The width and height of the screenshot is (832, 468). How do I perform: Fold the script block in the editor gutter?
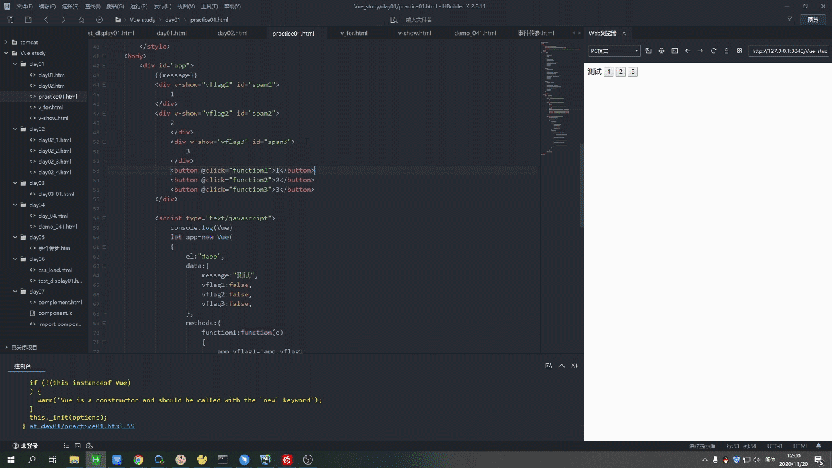click(104, 218)
